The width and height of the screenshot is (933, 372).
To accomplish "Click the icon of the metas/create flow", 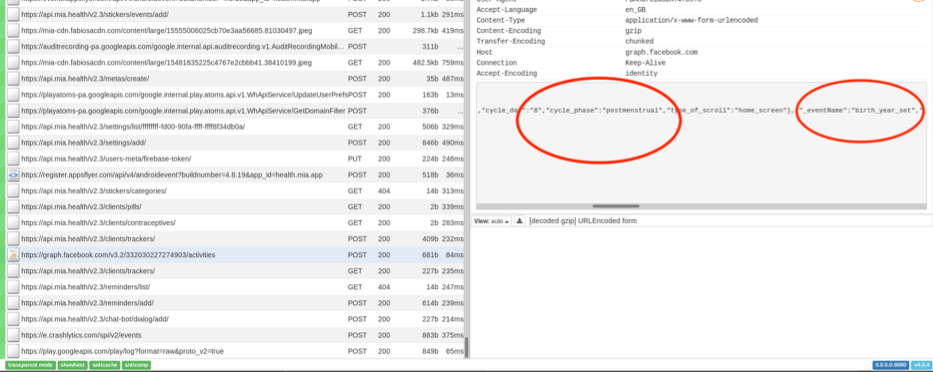I will click(13, 79).
